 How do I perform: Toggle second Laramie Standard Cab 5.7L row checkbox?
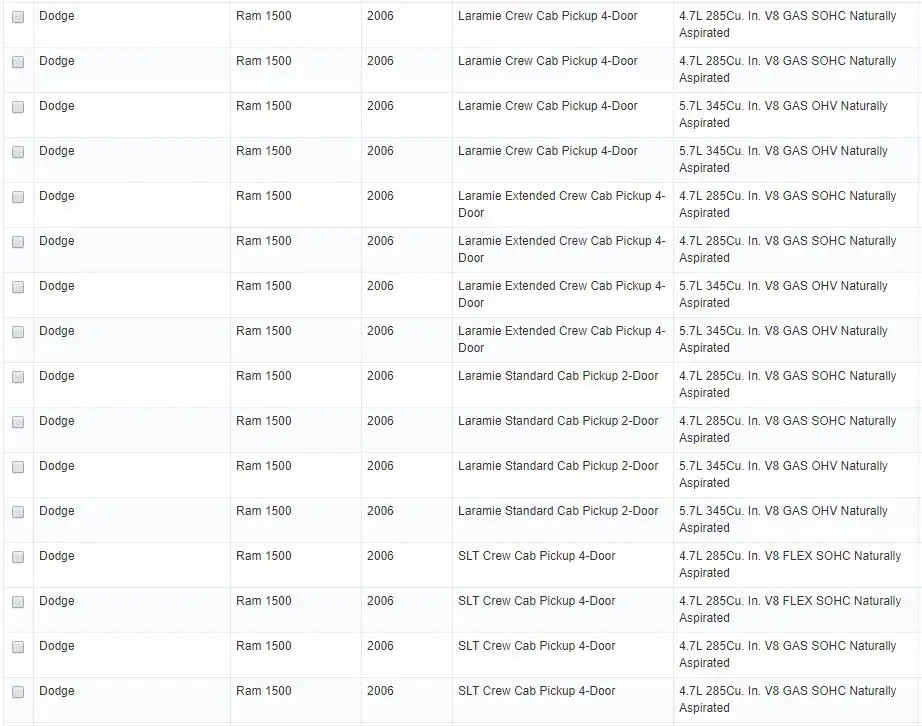pos(18,512)
